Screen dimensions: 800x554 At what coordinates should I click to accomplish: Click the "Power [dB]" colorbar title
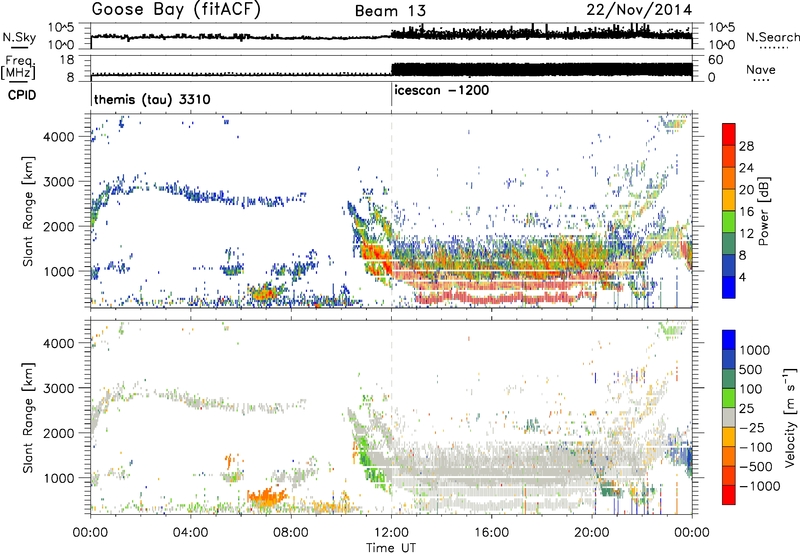tap(763, 211)
